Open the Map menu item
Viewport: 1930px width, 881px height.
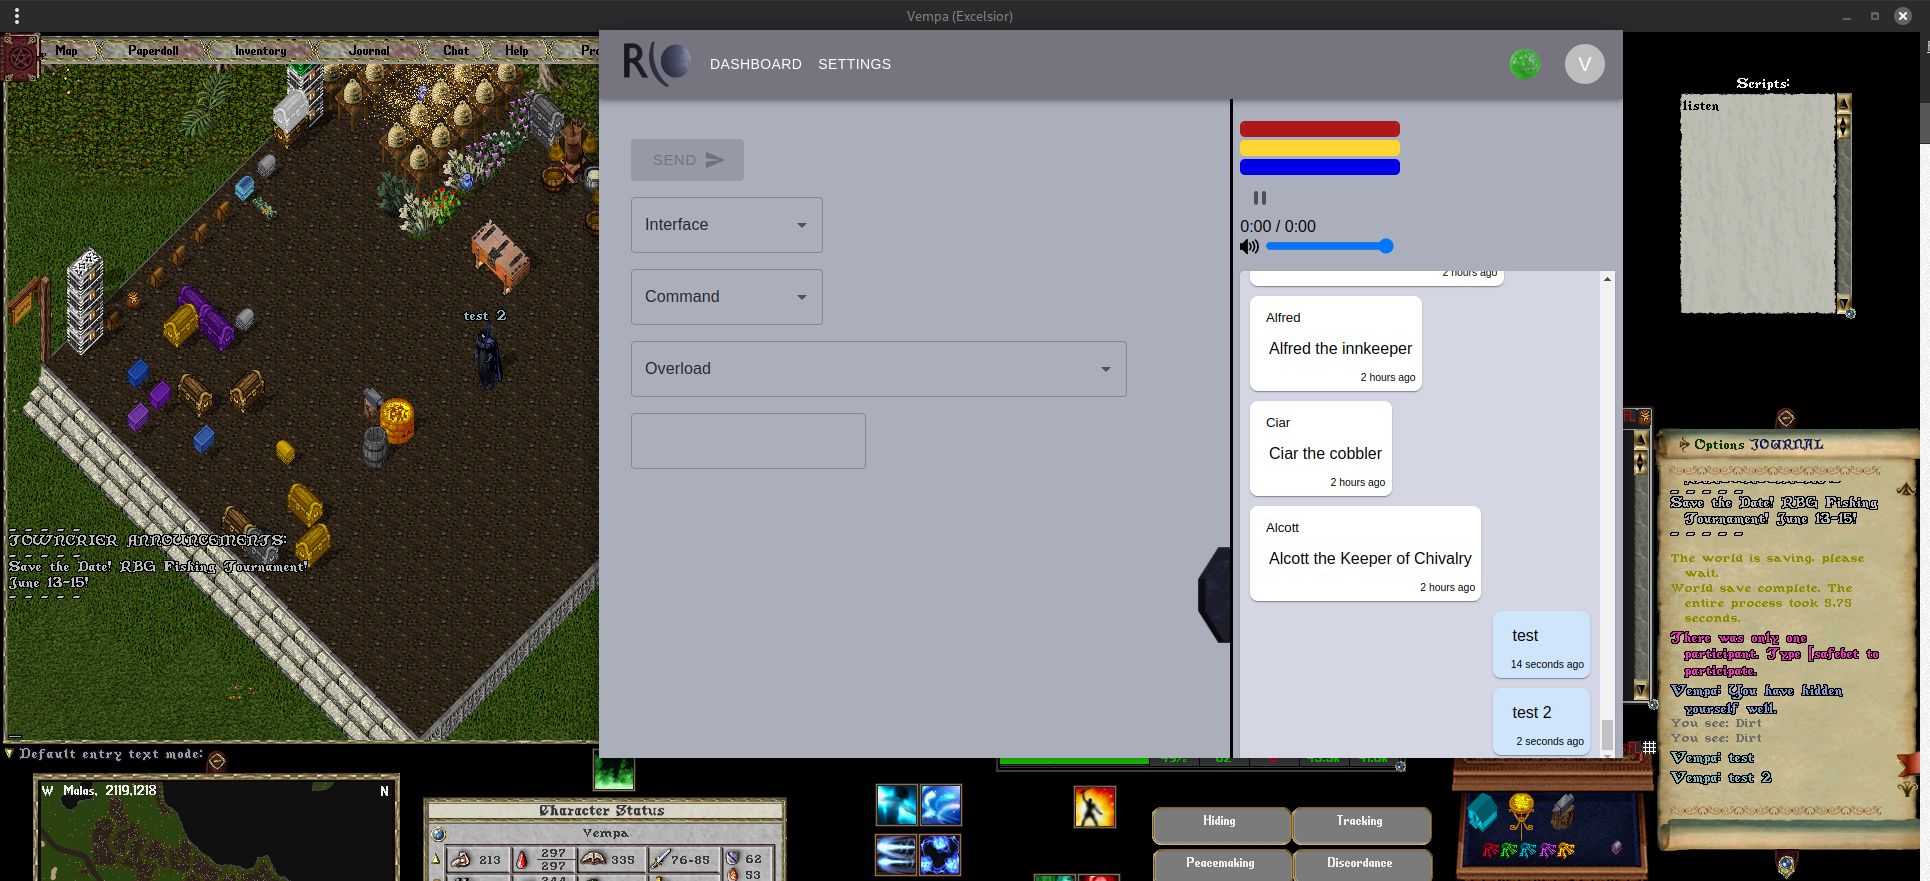(x=67, y=50)
